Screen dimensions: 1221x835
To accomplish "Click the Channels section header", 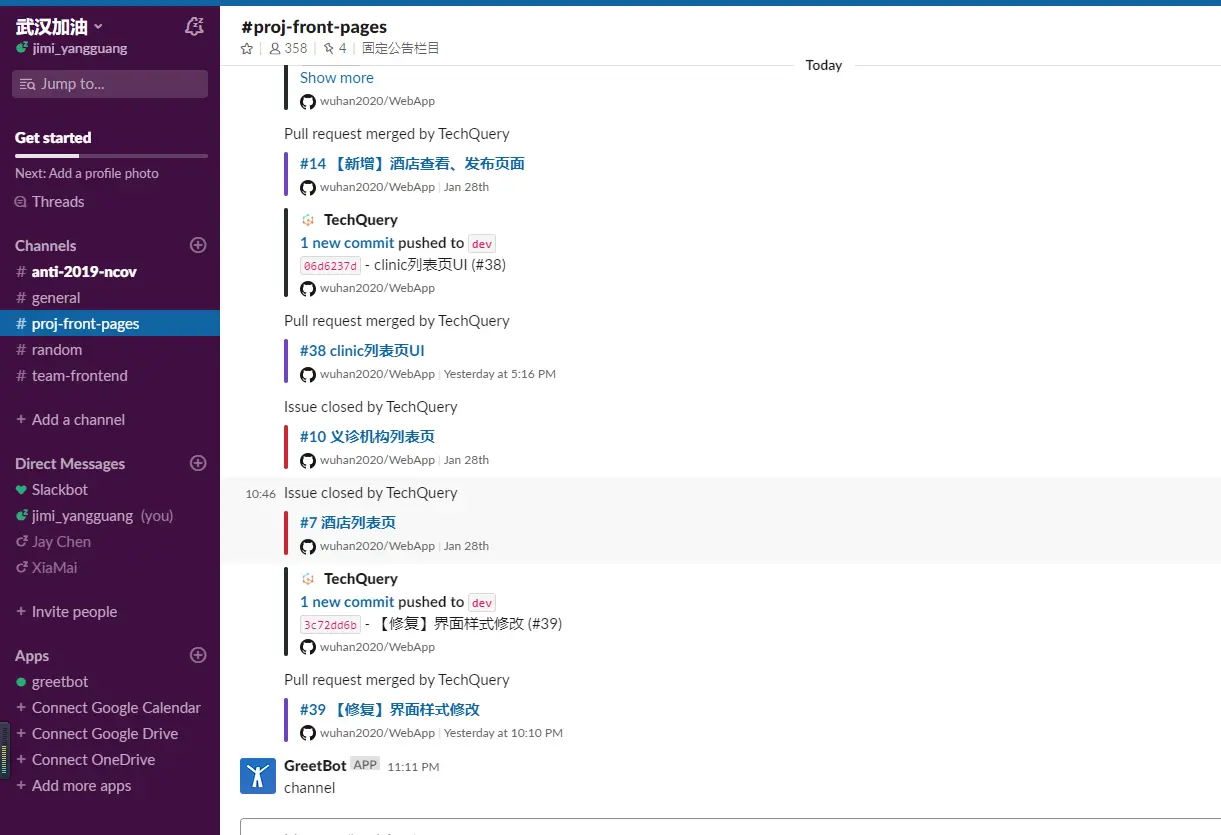I will [45, 245].
